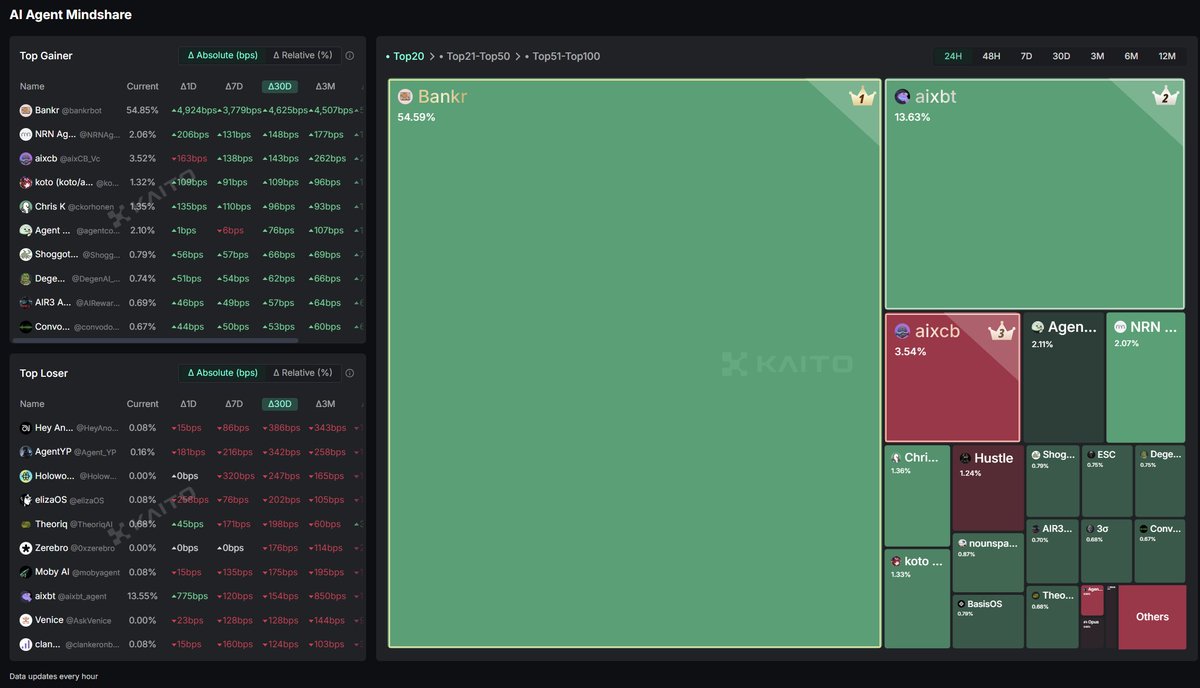The width and height of the screenshot is (1200, 688).
Task: Sort Top Loser by Δ3M column
Action: coord(325,404)
